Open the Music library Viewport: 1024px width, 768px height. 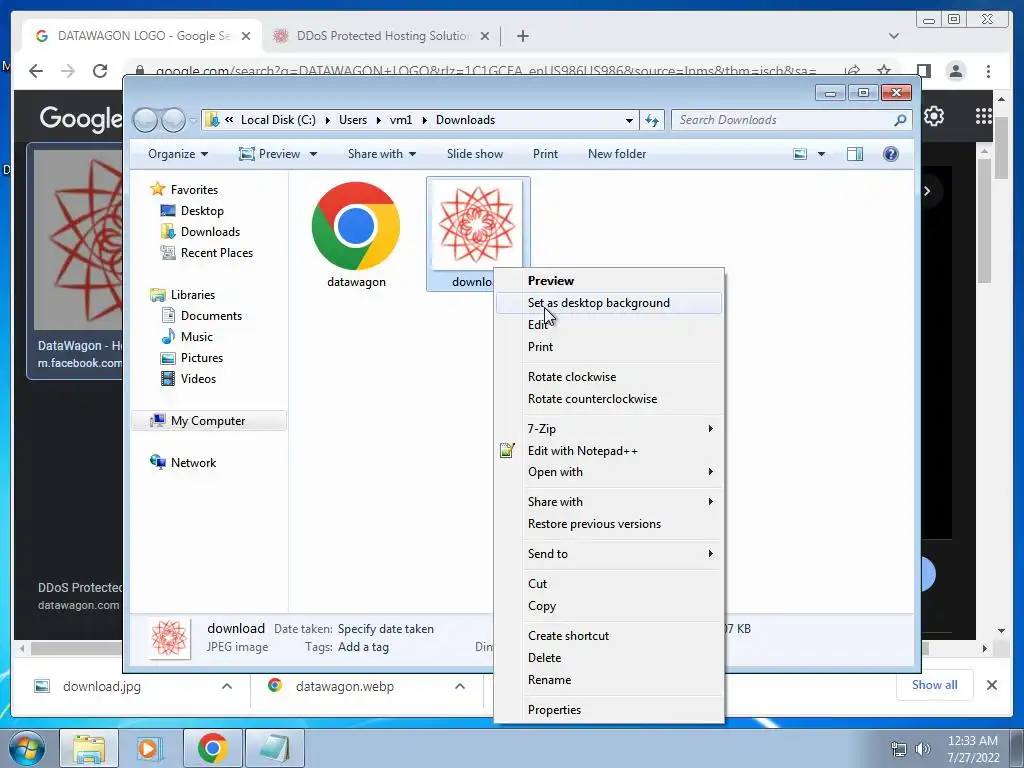click(x=197, y=337)
